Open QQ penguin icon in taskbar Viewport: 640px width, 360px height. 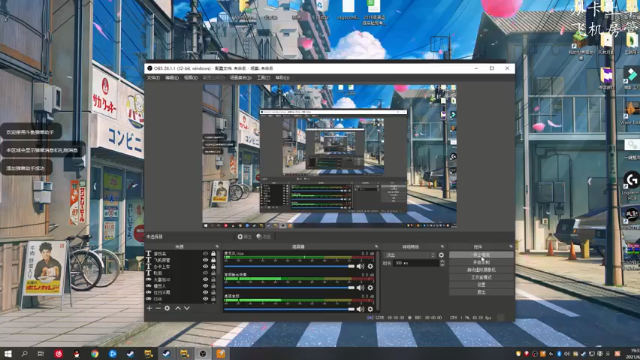[x=76, y=354]
